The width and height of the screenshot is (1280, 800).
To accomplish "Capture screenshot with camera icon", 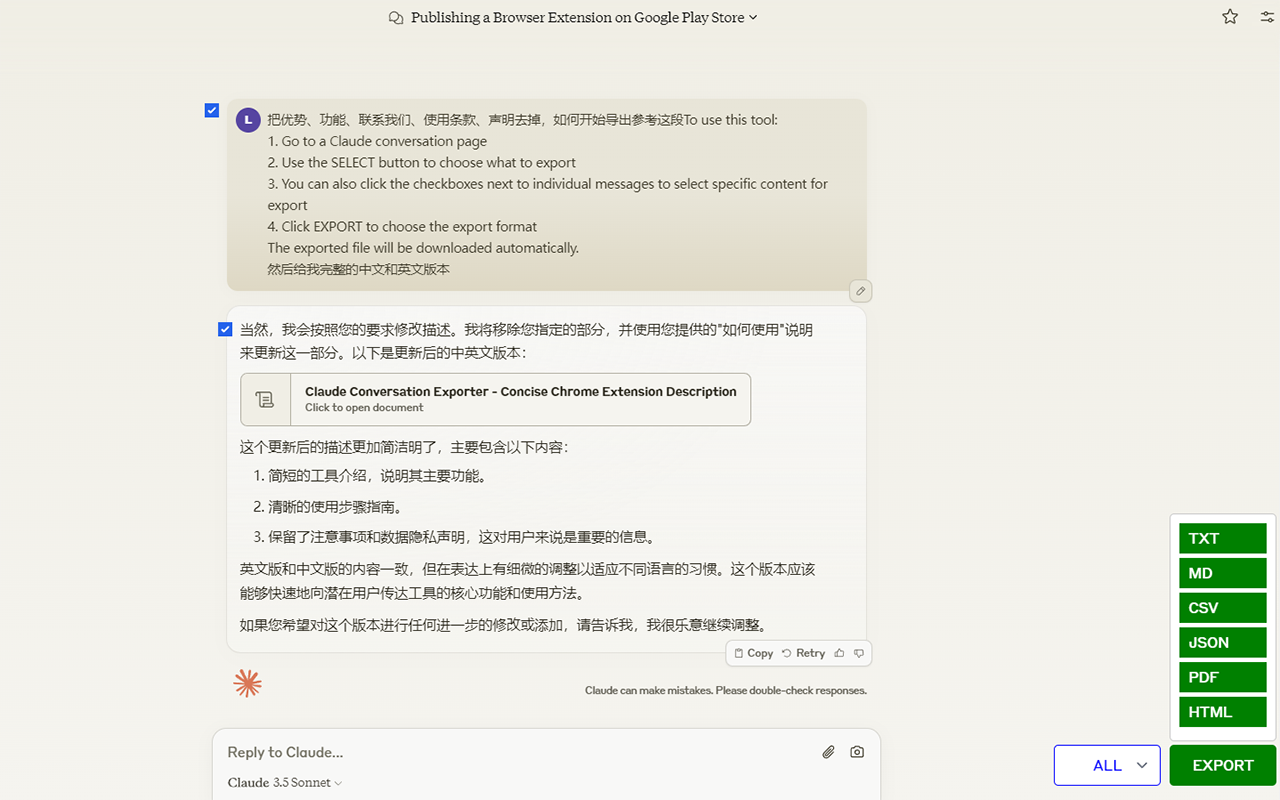I will [x=857, y=752].
